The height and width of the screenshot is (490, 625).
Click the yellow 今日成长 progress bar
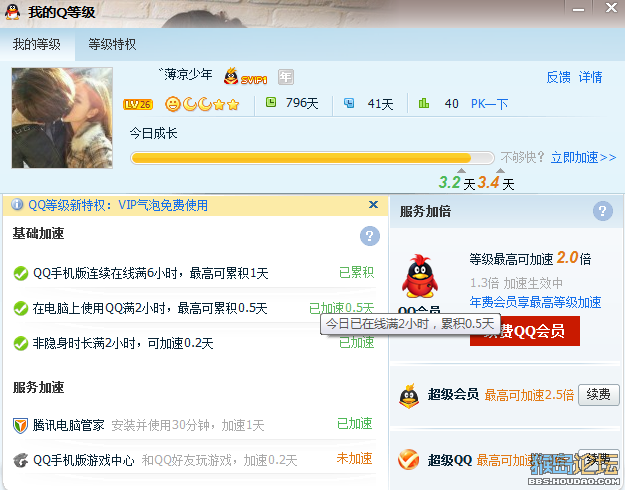pos(312,158)
